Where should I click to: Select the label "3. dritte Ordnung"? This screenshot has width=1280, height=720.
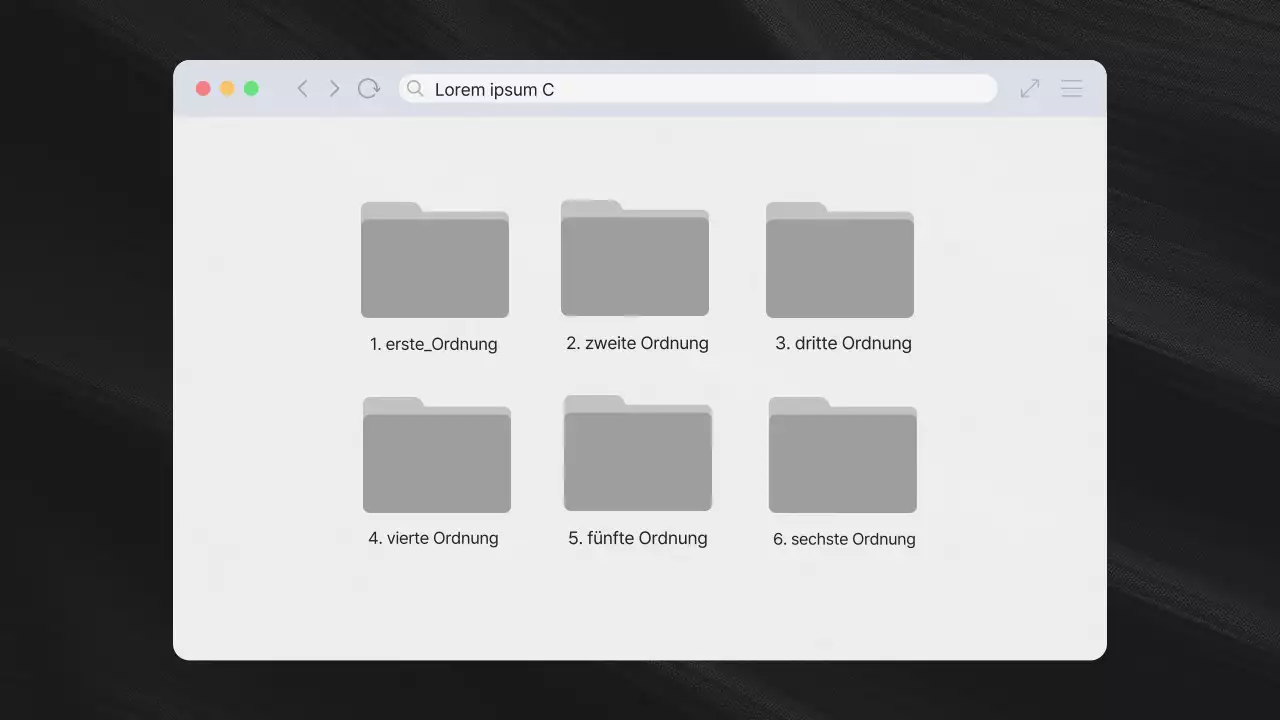pyautogui.click(x=843, y=343)
